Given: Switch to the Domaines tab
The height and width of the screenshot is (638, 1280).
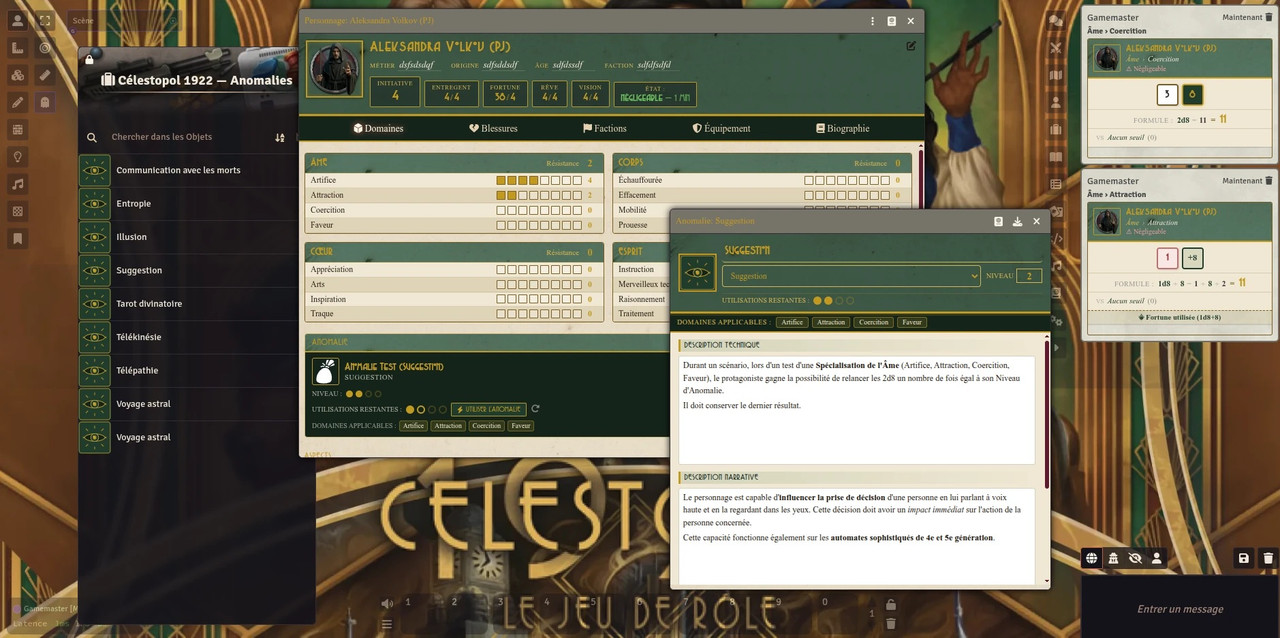Looking at the screenshot, I should click(x=378, y=128).
